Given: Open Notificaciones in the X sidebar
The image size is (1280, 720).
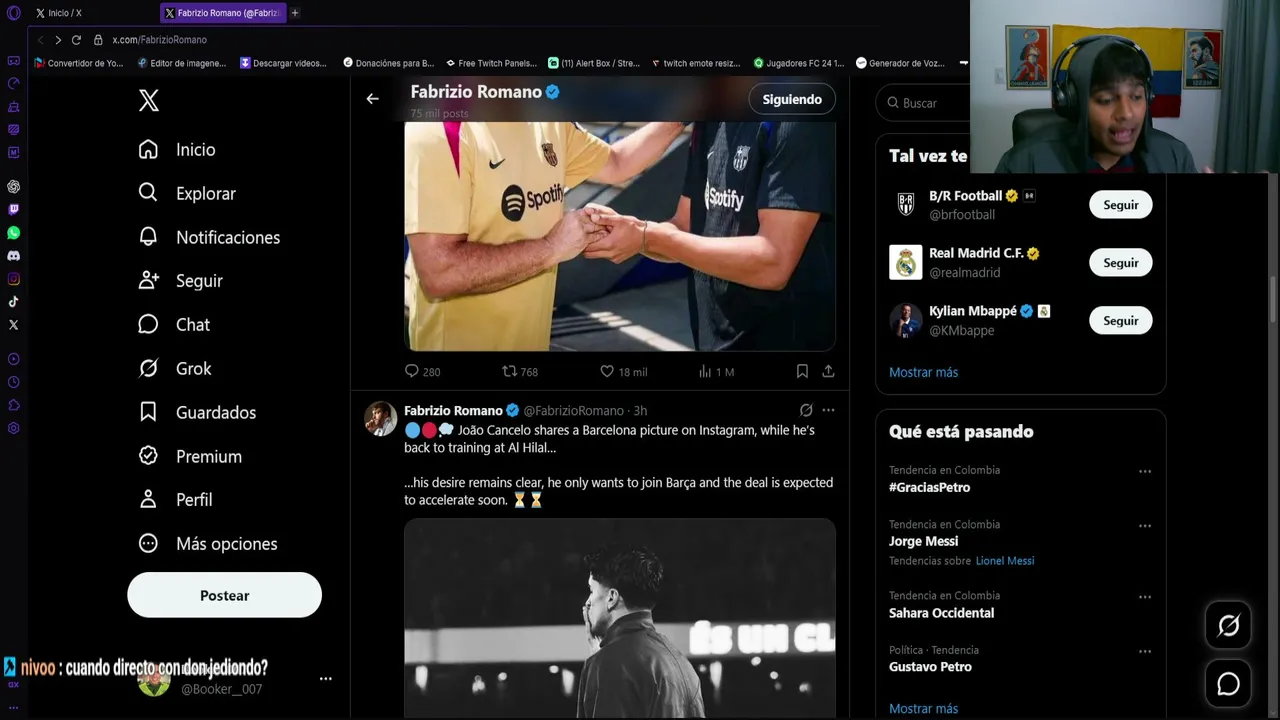Looking at the screenshot, I should click(209, 237).
